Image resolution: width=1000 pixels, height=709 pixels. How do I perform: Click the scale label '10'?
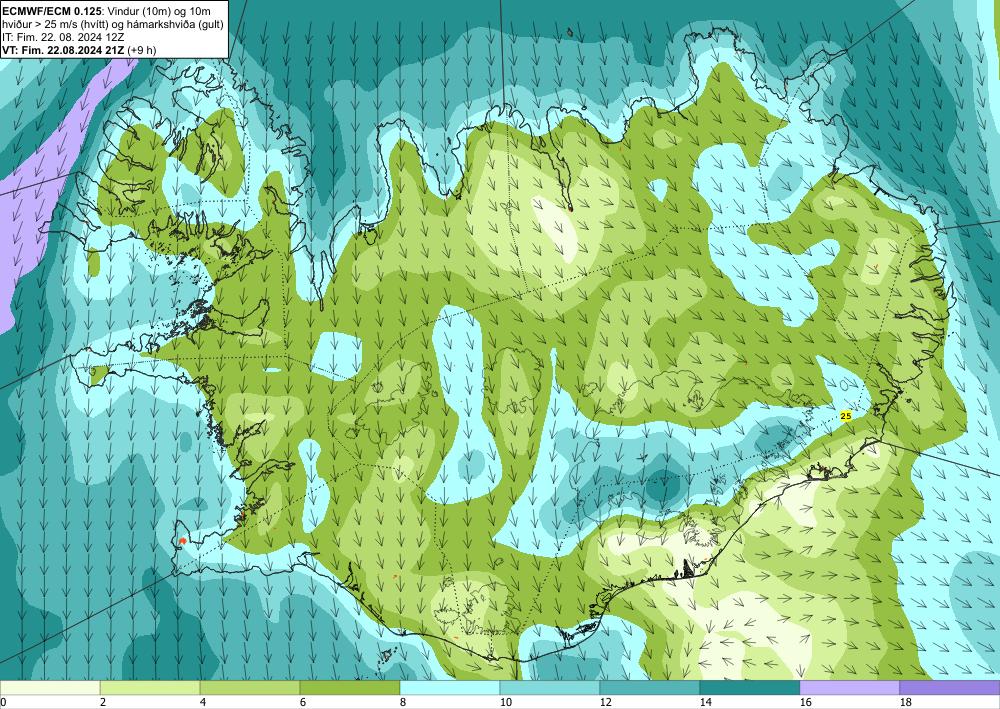pyautogui.click(x=505, y=702)
